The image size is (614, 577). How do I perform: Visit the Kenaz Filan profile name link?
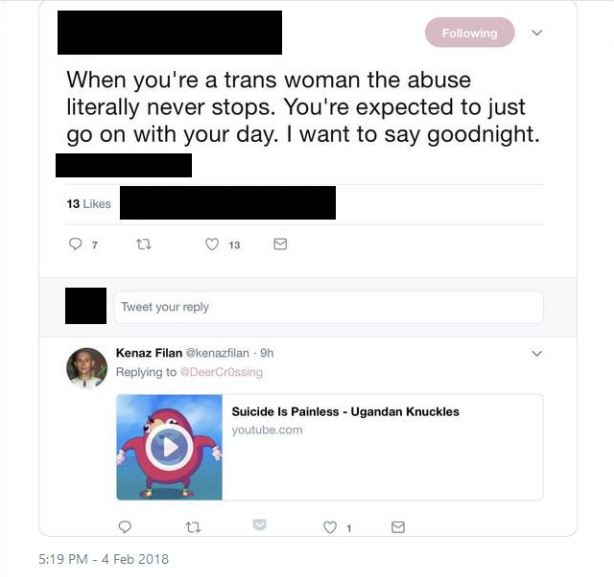149,354
